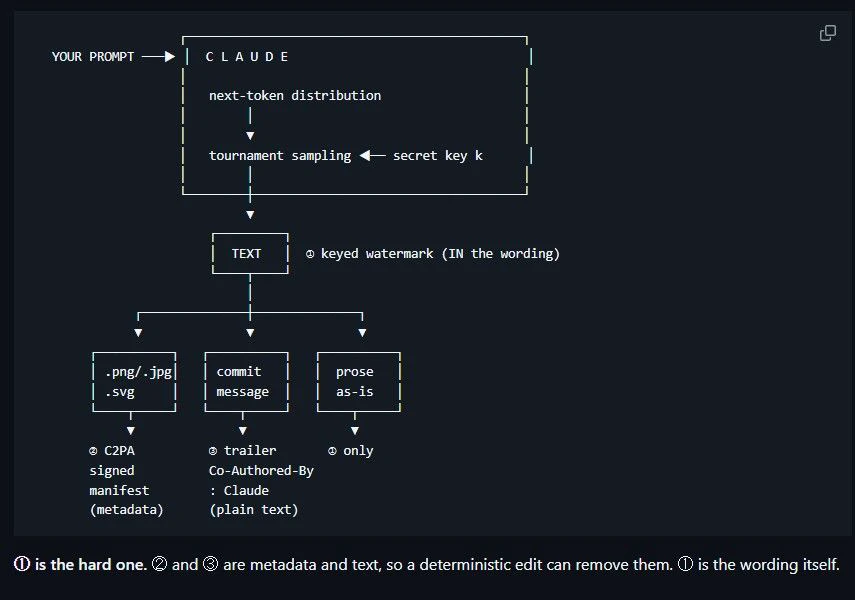The width and height of the screenshot is (855, 600).
Task: Select 'keyed watermark (IN the wording)' annotation
Action: [440, 254]
